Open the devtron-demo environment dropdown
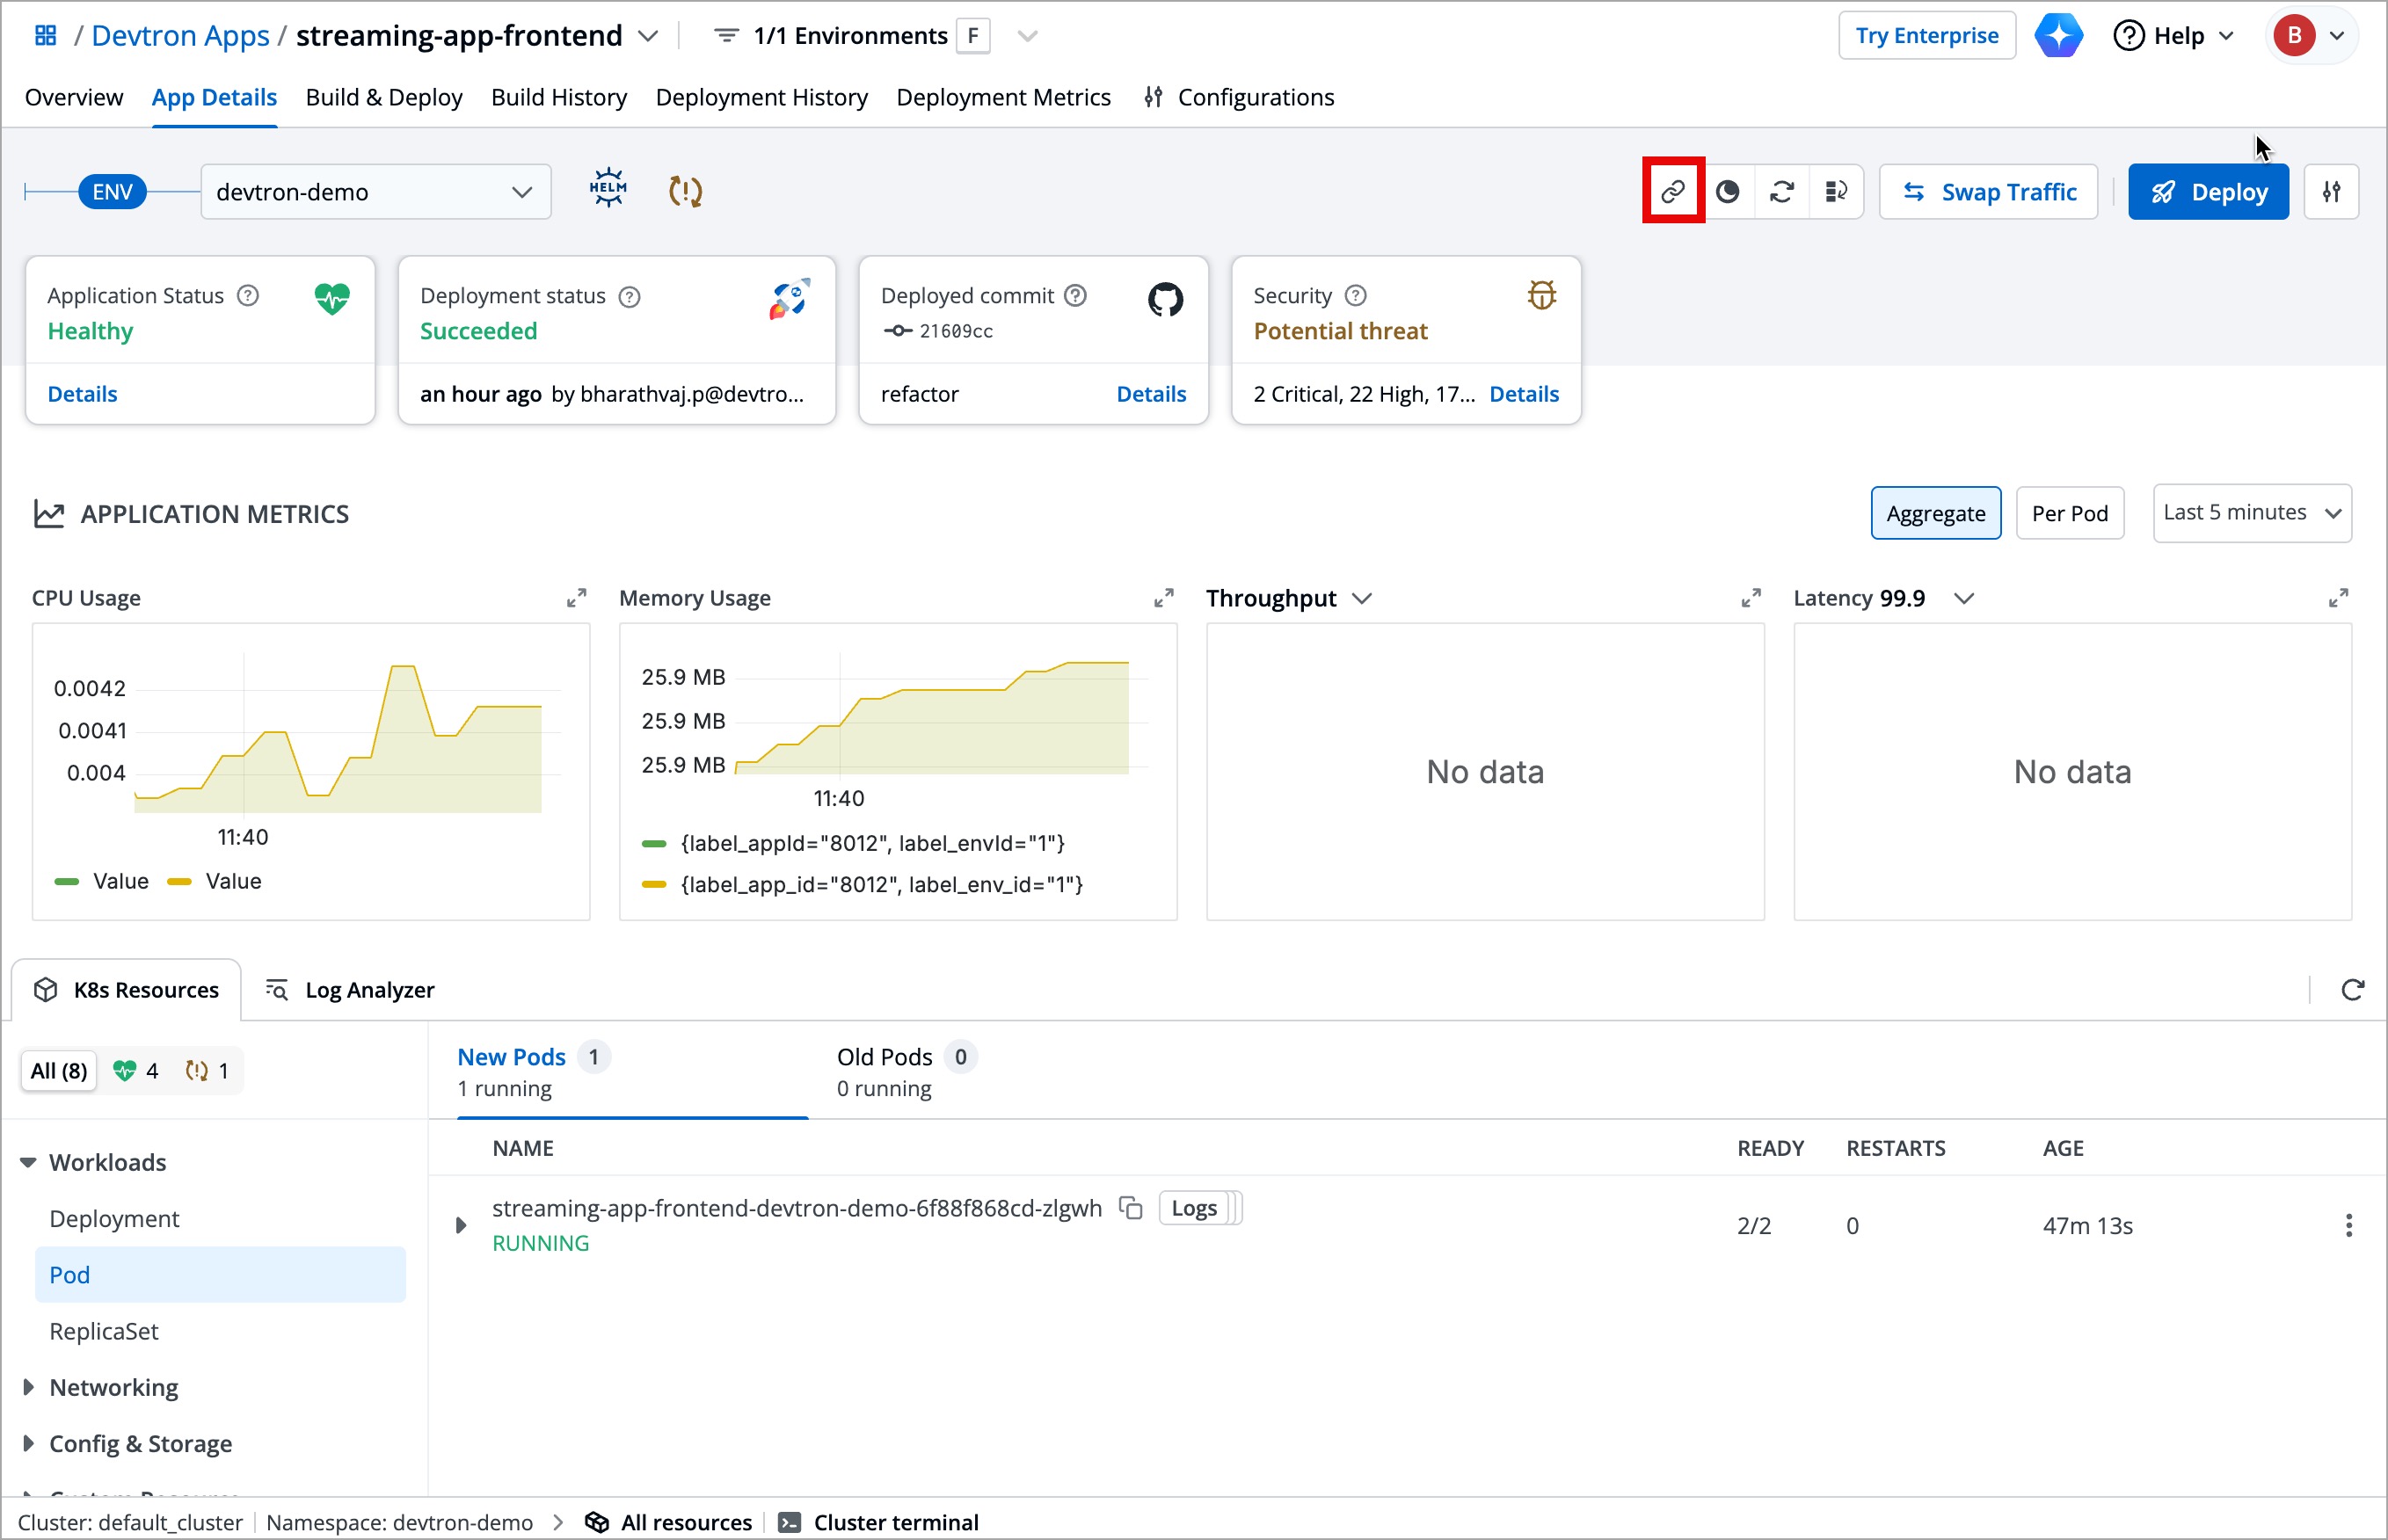The height and width of the screenshot is (1540, 2388). click(375, 192)
